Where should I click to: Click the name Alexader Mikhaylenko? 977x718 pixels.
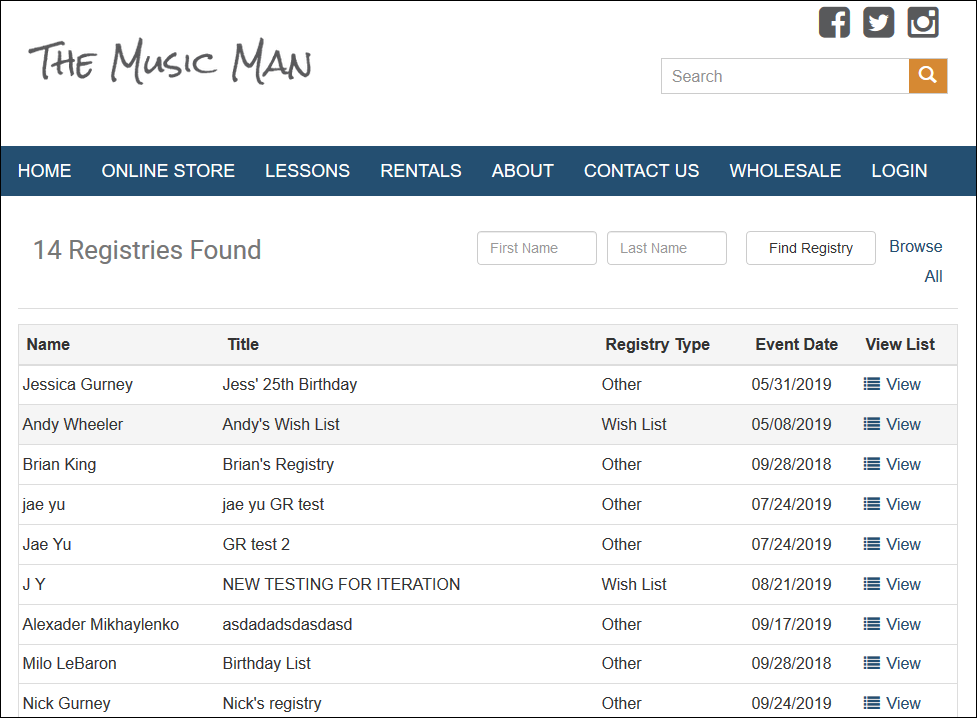point(100,624)
